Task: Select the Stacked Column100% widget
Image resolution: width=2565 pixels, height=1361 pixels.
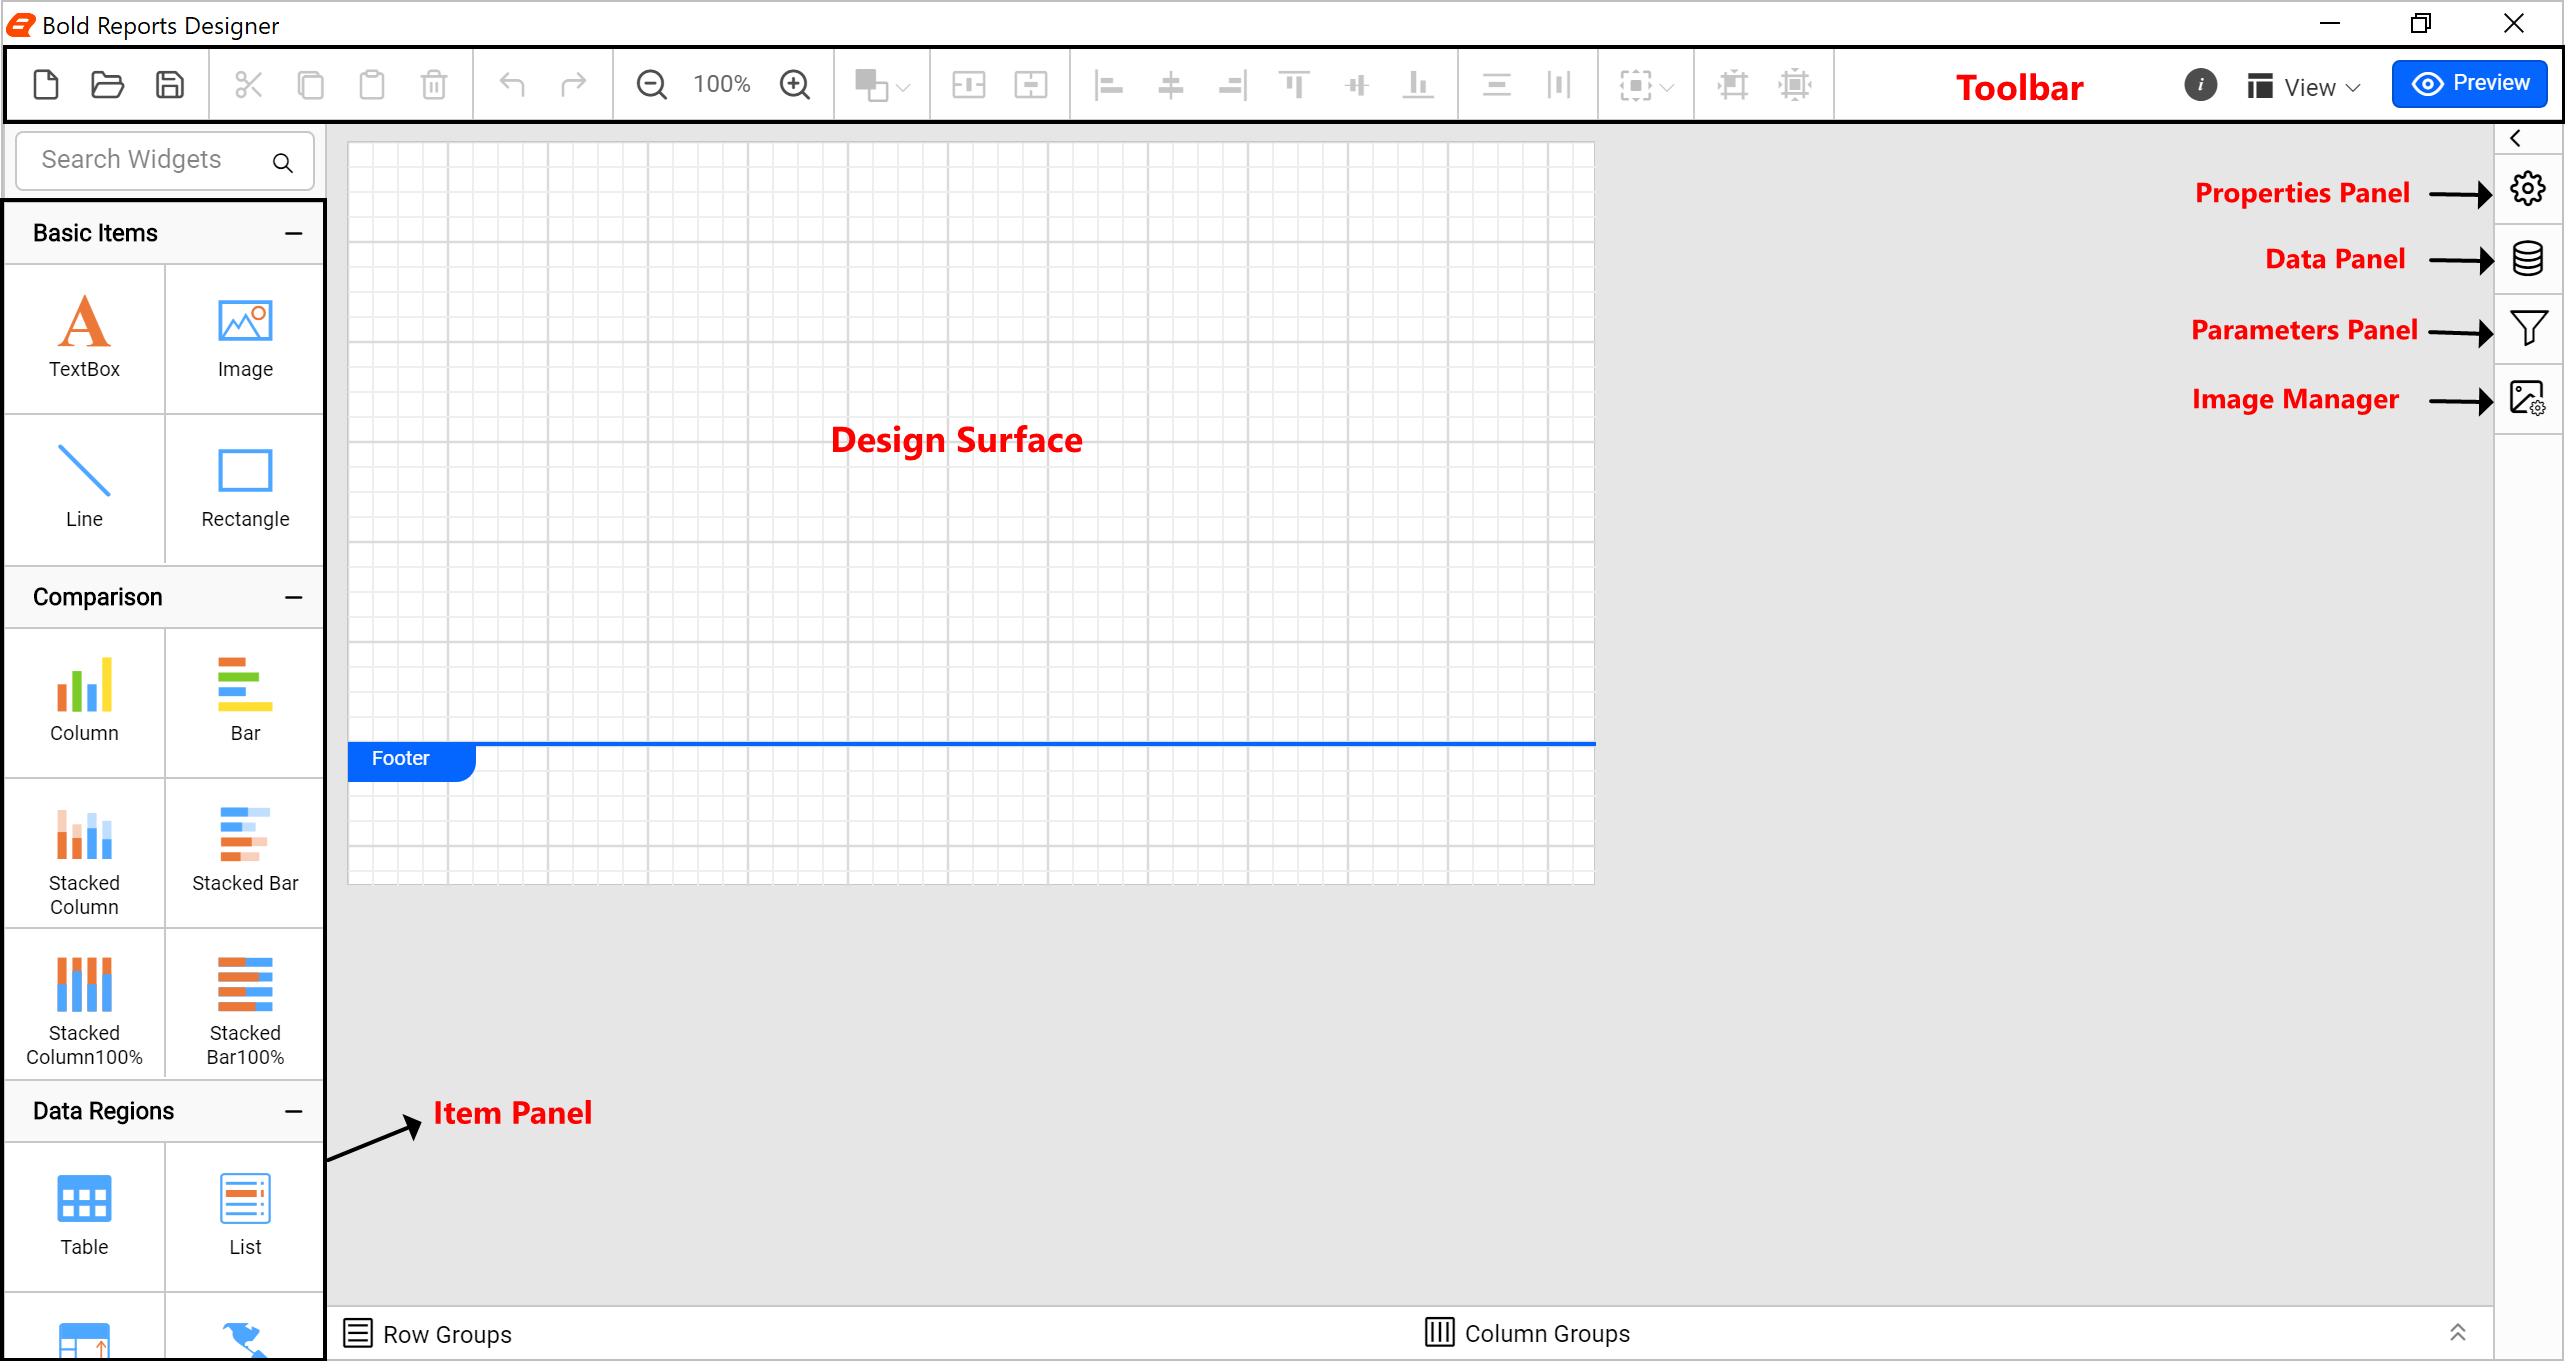Action: coord(84,1003)
